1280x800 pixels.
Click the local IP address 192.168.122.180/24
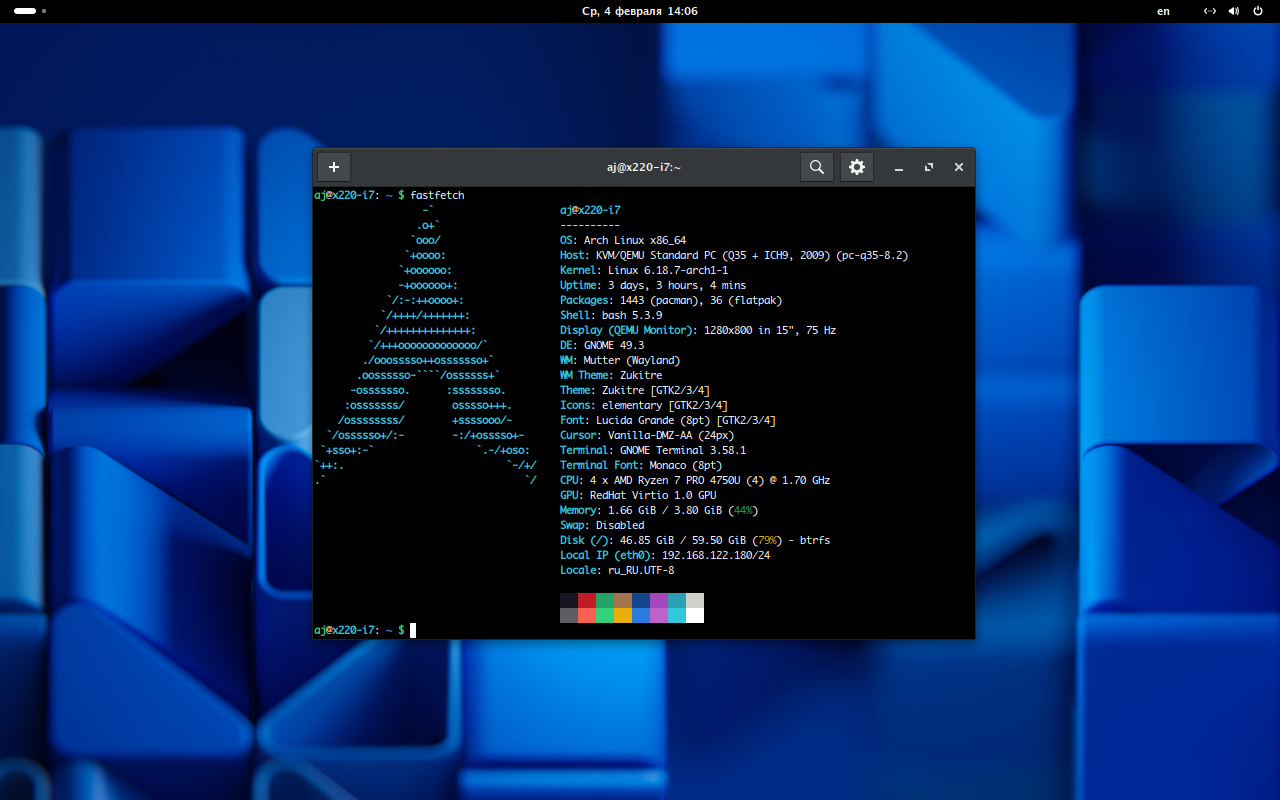715,555
